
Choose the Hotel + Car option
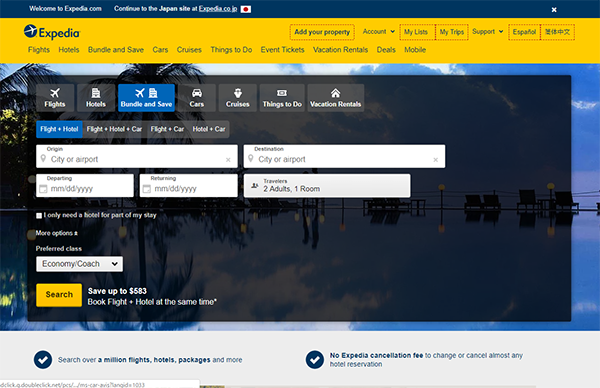point(209,129)
